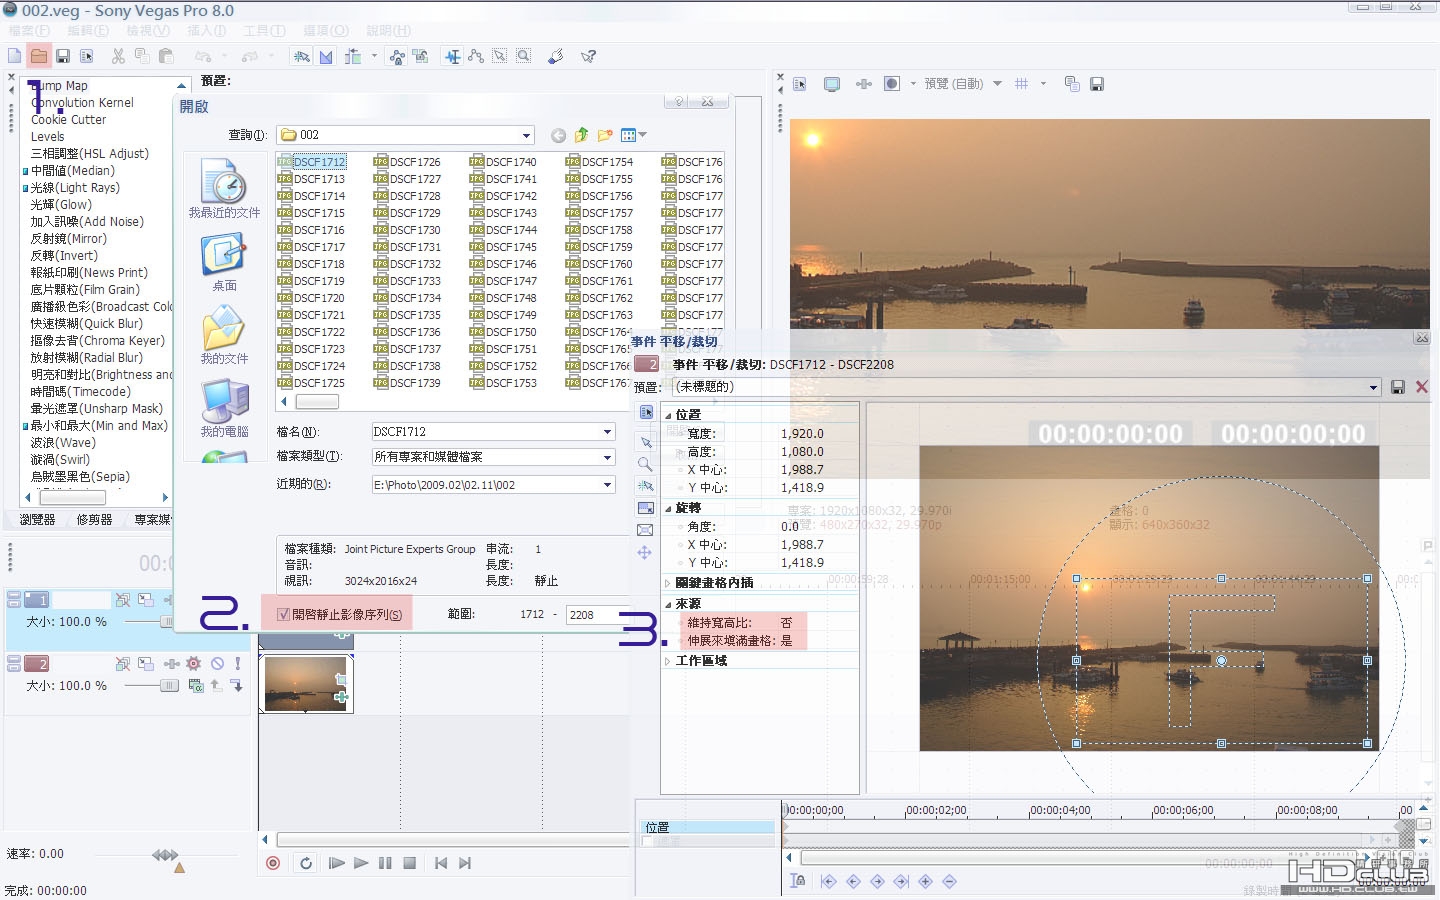Select the zoom magnifier tool in Pan/Crop
Image resolution: width=1440 pixels, height=900 pixels.
click(645, 464)
